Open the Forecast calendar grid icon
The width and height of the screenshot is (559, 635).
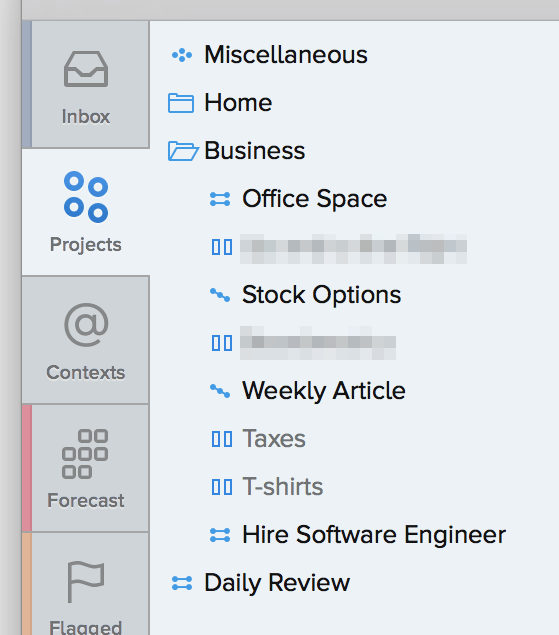pyautogui.click(x=85, y=454)
